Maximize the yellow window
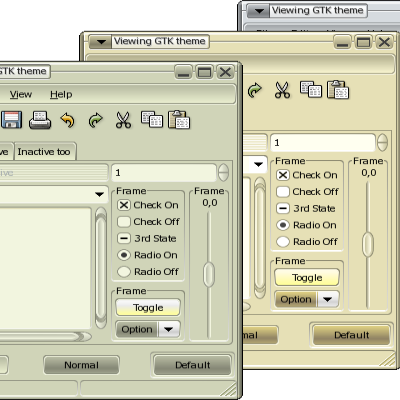This screenshot has width=400, height=400. click(x=363, y=42)
